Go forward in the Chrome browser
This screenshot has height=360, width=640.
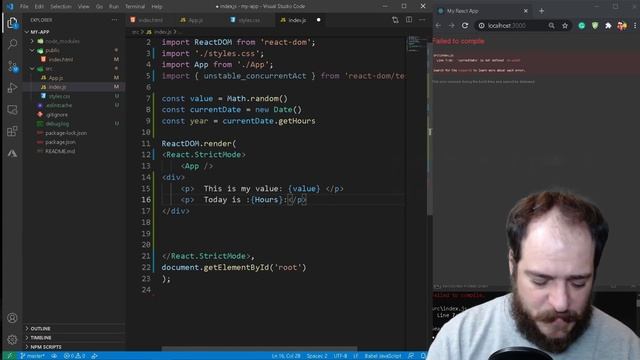click(x=451, y=25)
